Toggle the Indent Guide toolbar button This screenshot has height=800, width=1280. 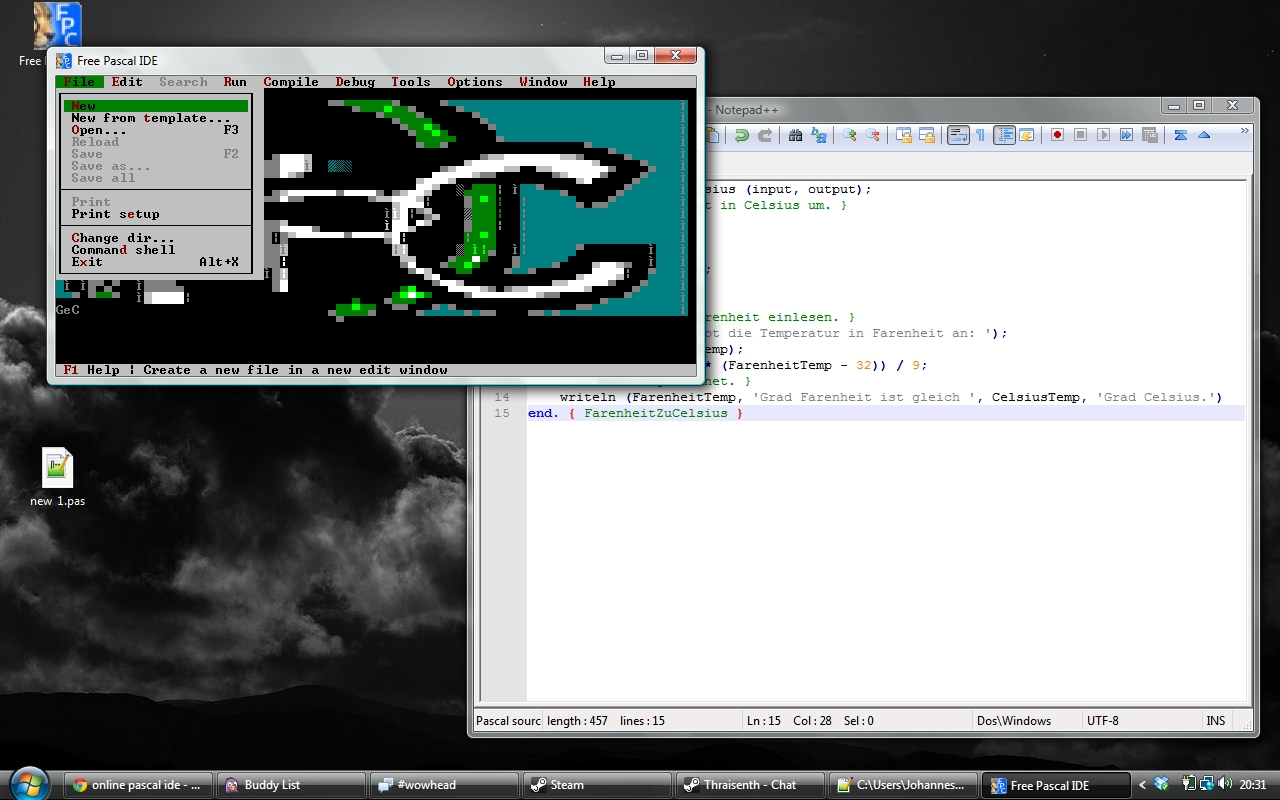pyautogui.click(x=1004, y=135)
